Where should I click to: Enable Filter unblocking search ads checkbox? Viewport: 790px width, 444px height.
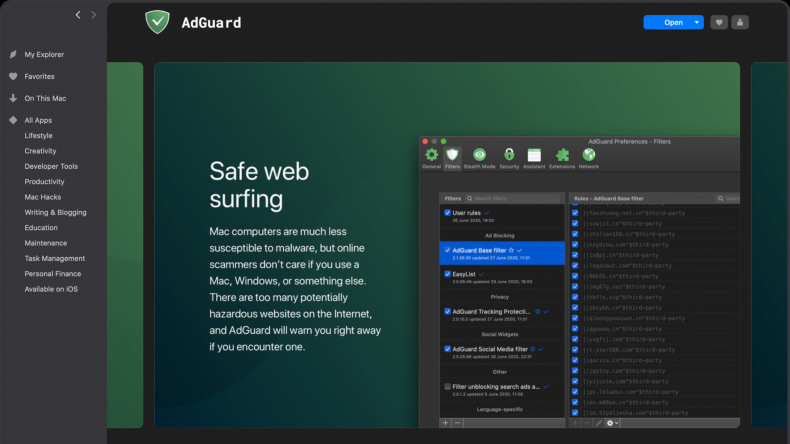tap(447, 387)
